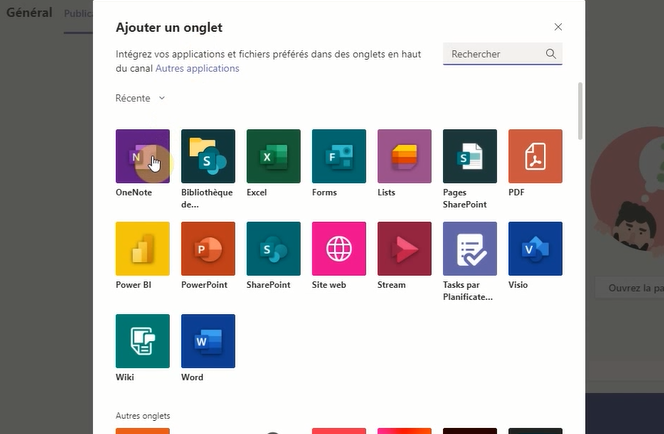Add the PDF tab app
664x434 pixels.
tap(535, 156)
